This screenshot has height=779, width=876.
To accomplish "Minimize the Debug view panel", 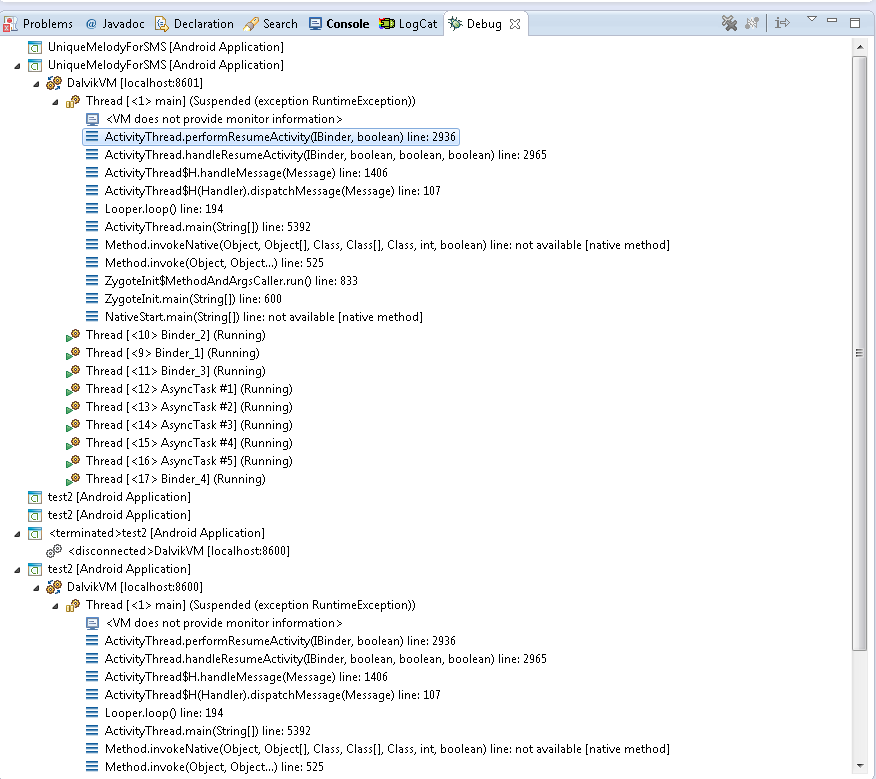I will pos(832,20).
